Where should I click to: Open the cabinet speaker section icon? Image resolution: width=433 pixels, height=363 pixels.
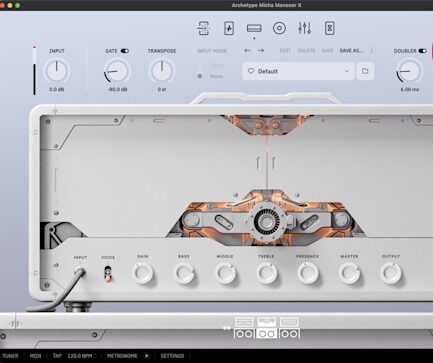[x=279, y=28]
